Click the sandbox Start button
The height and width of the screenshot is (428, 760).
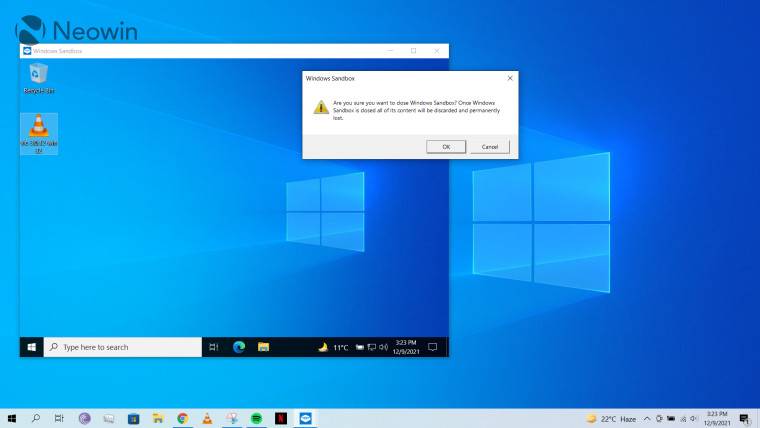point(32,347)
